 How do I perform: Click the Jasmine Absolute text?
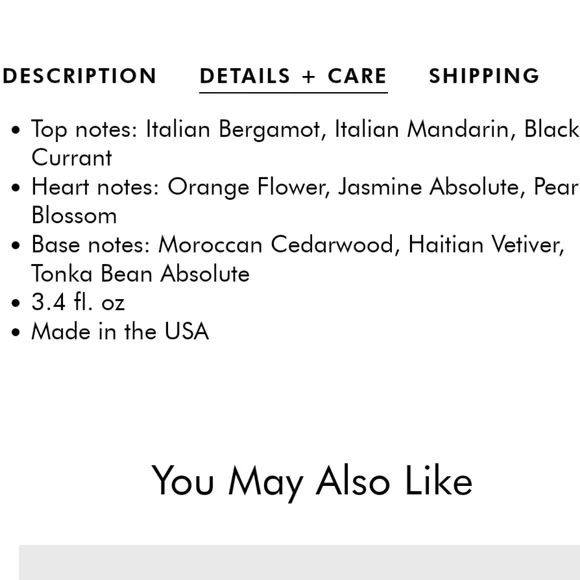(x=429, y=187)
